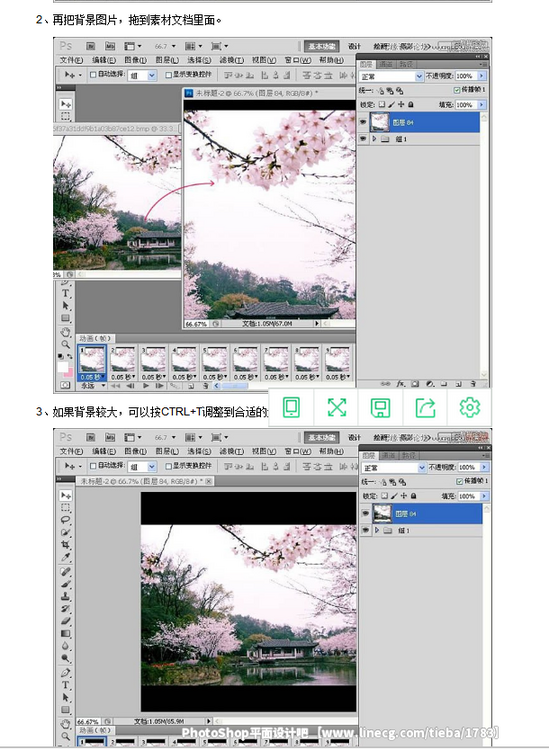The image size is (549, 750).
Task: Open Quick Mask mode in step 2 toolbox
Action: (x=66, y=385)
